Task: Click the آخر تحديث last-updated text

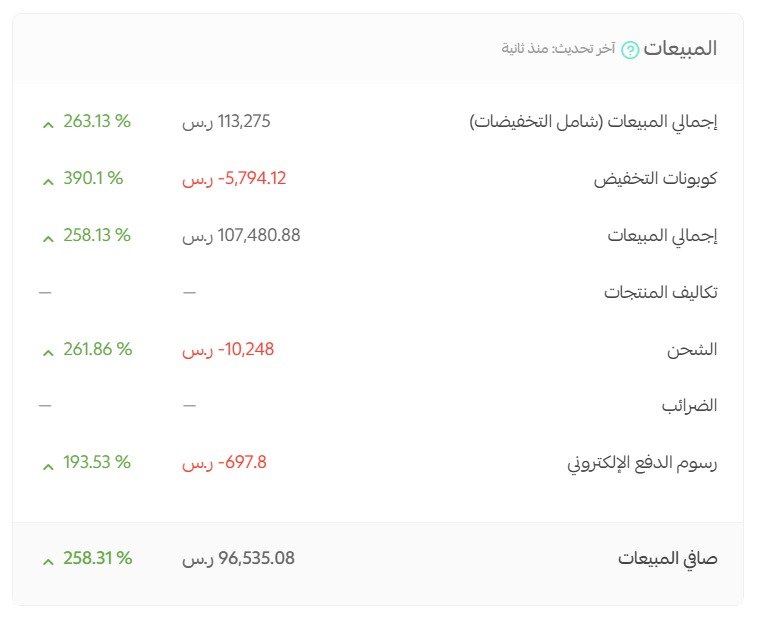Action: click(x=561, y=49)
